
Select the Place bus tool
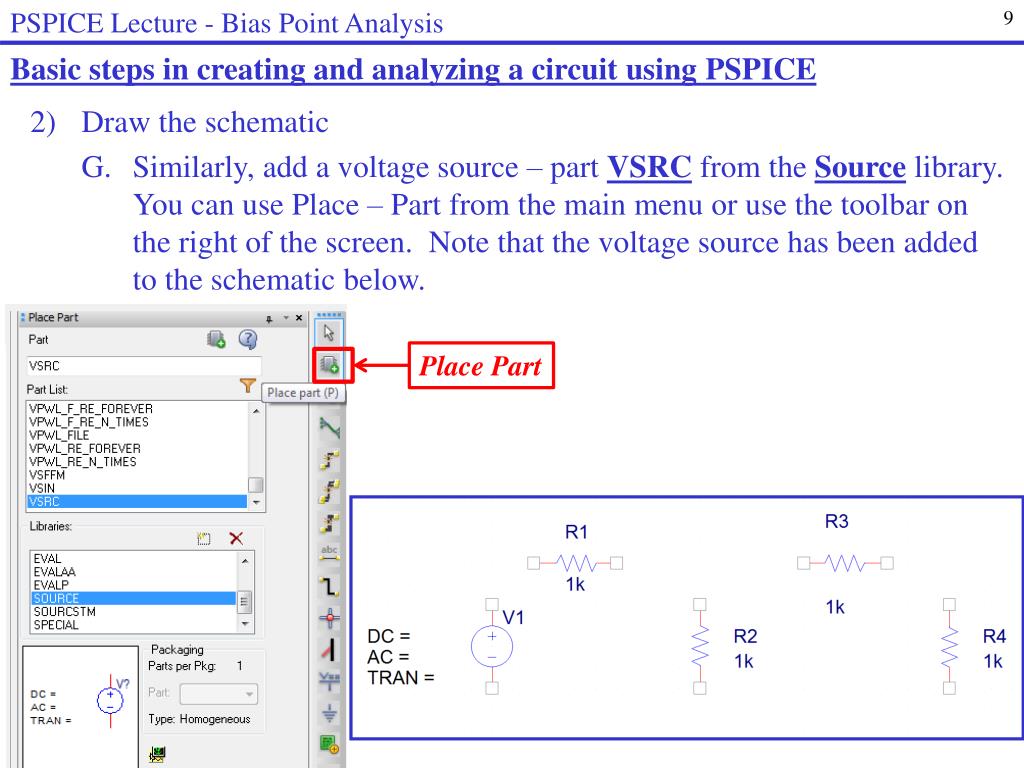pos(330,586)
